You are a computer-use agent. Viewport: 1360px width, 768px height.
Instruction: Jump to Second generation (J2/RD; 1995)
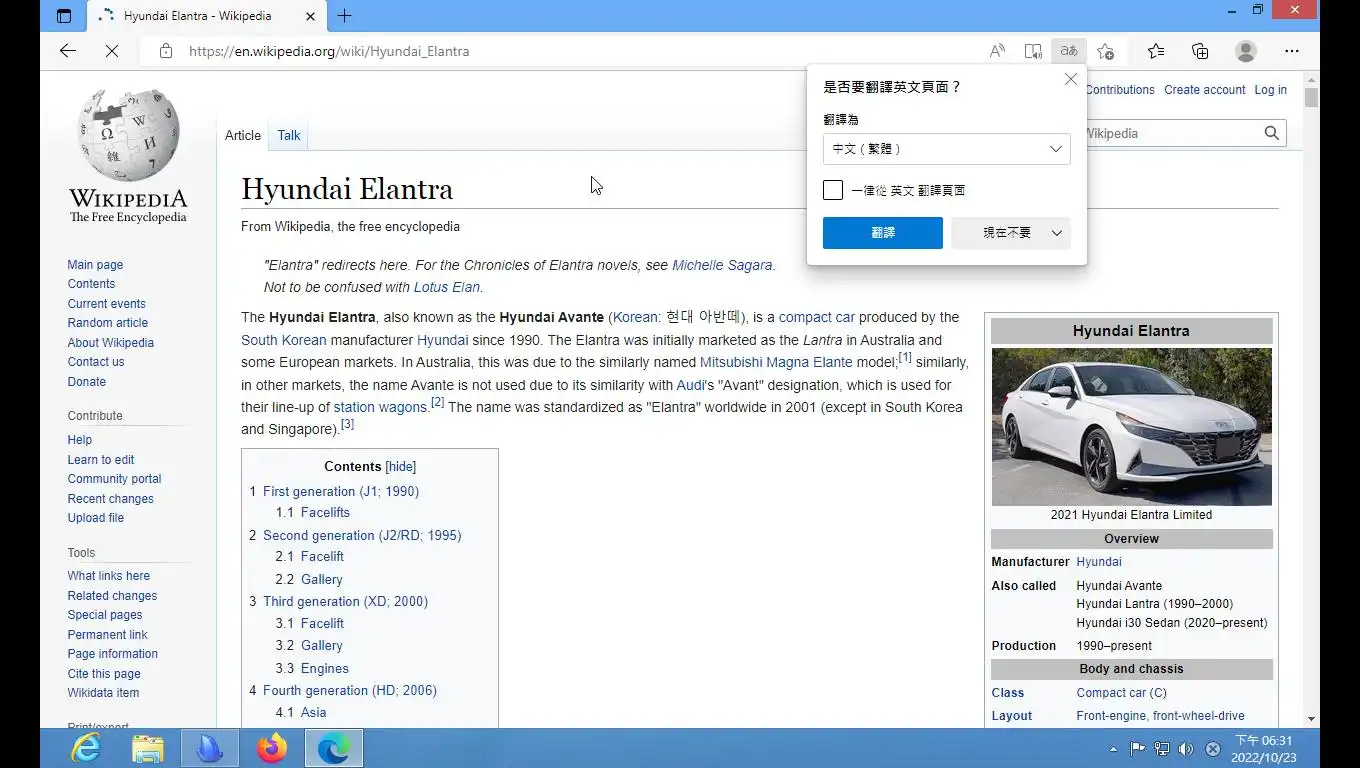coord(362,536)
